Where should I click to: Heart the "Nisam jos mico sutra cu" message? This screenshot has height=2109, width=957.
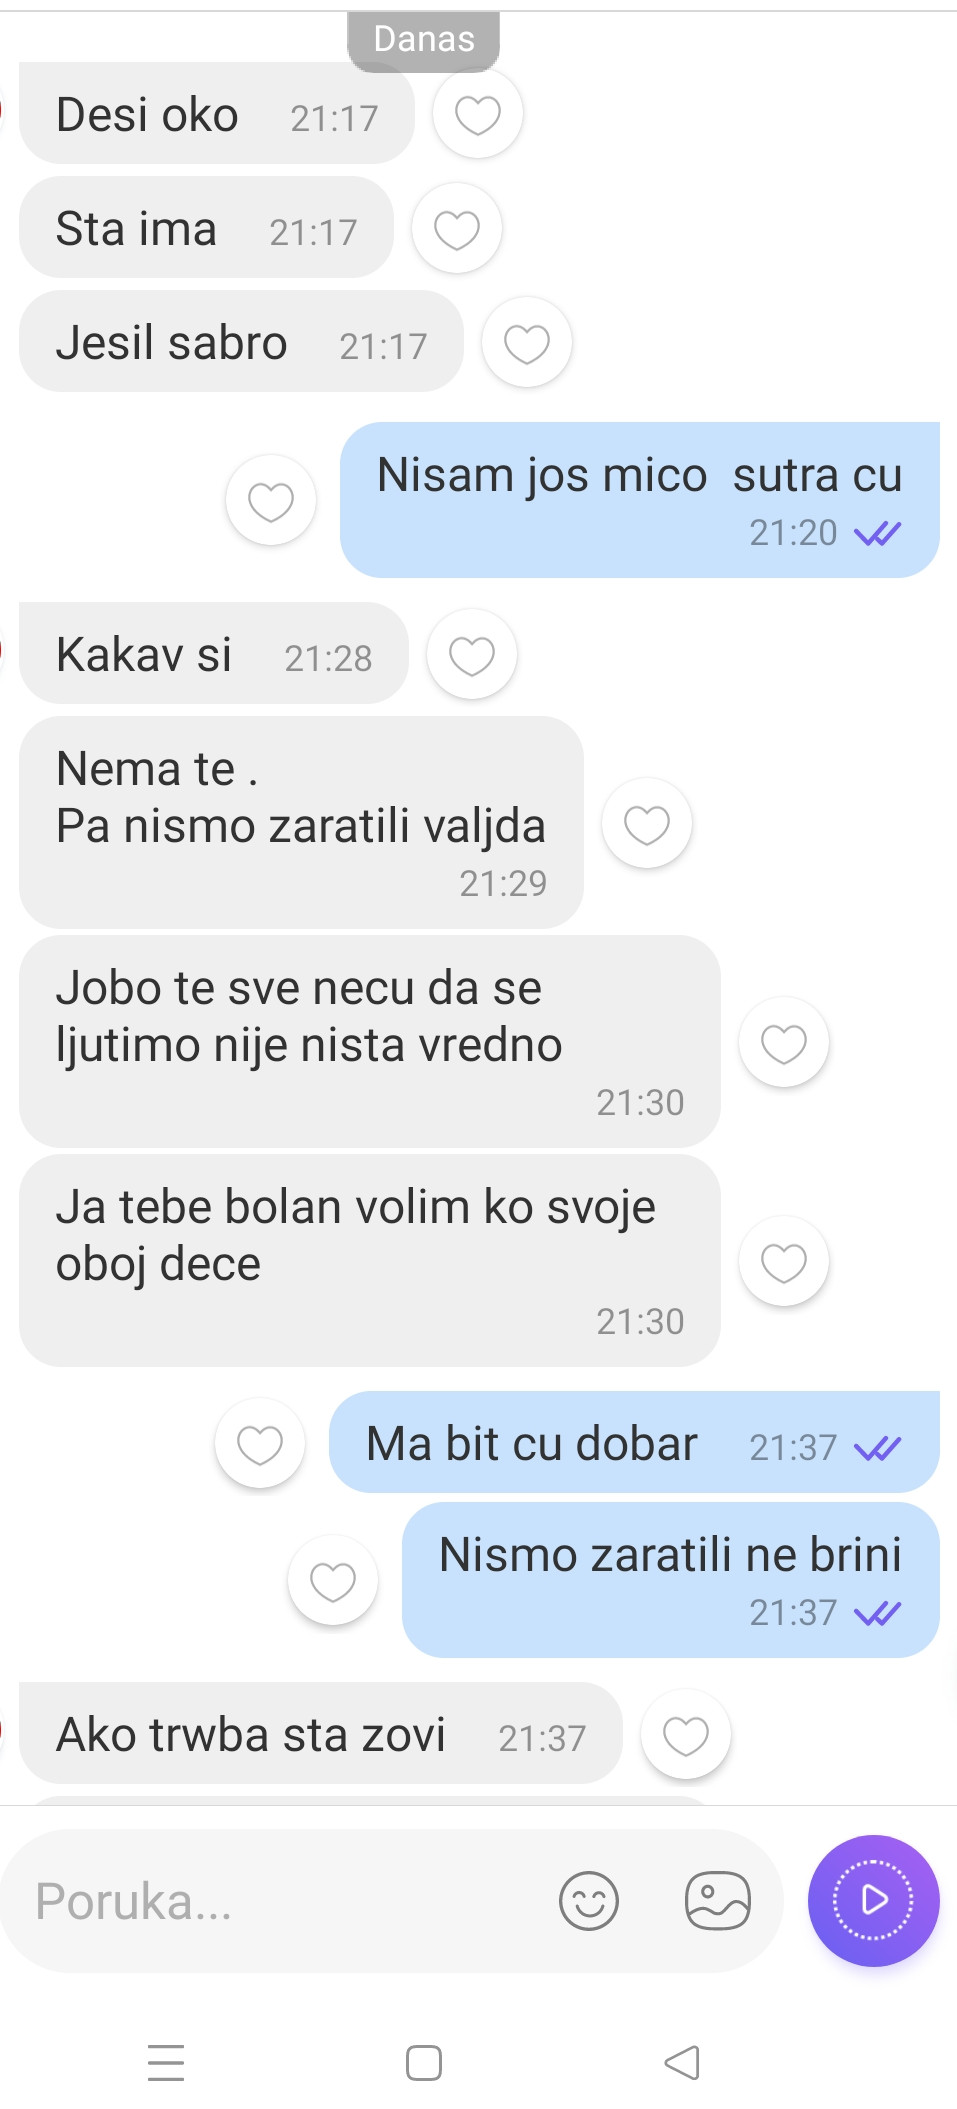click(x=271, y=500)
